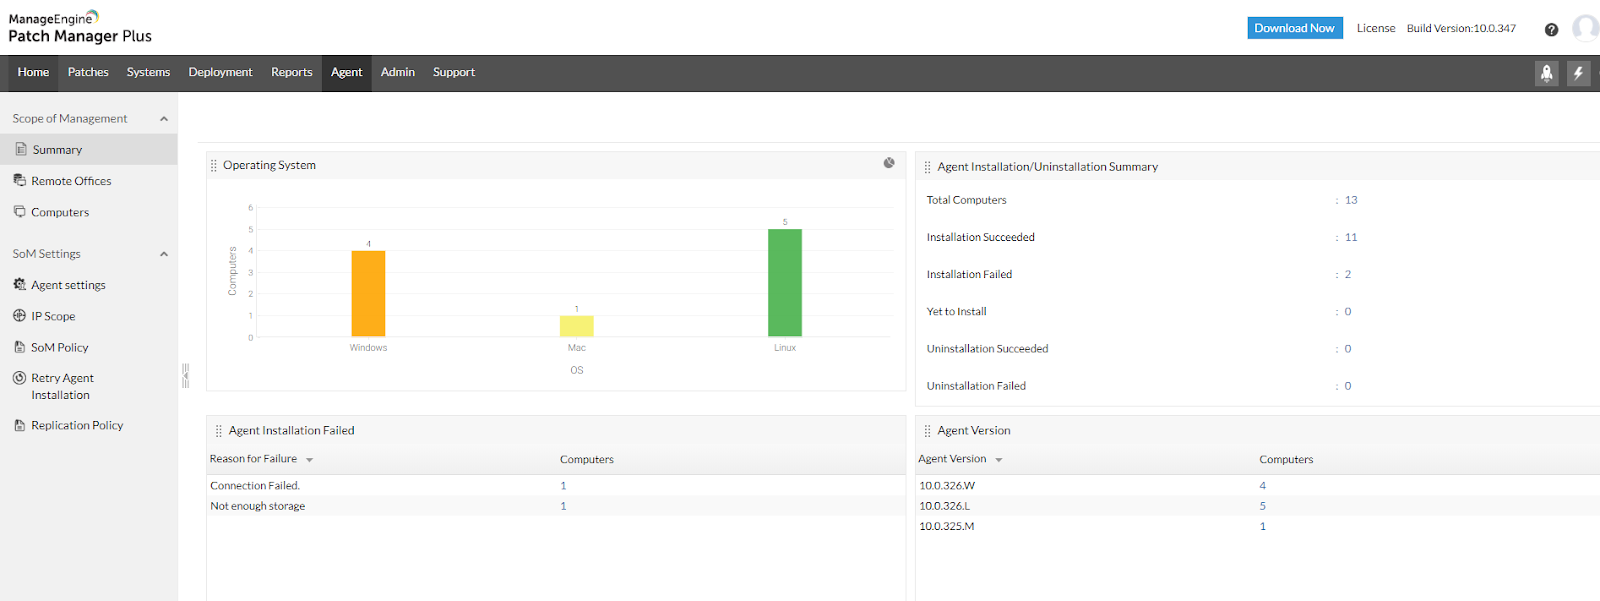Toggle the sidebar collapse handle
This screenshot has width=1600, height=601.
pos(185,376)
